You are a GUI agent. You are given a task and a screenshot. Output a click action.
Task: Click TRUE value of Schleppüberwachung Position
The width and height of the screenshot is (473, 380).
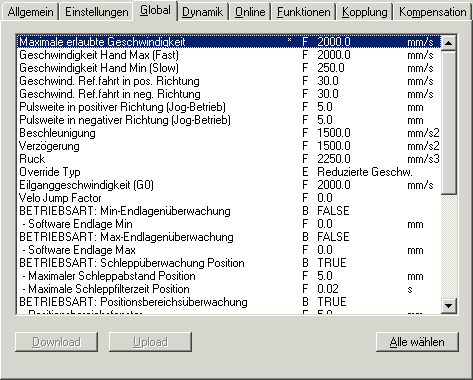pyautogui.click(x=332, y=263)
